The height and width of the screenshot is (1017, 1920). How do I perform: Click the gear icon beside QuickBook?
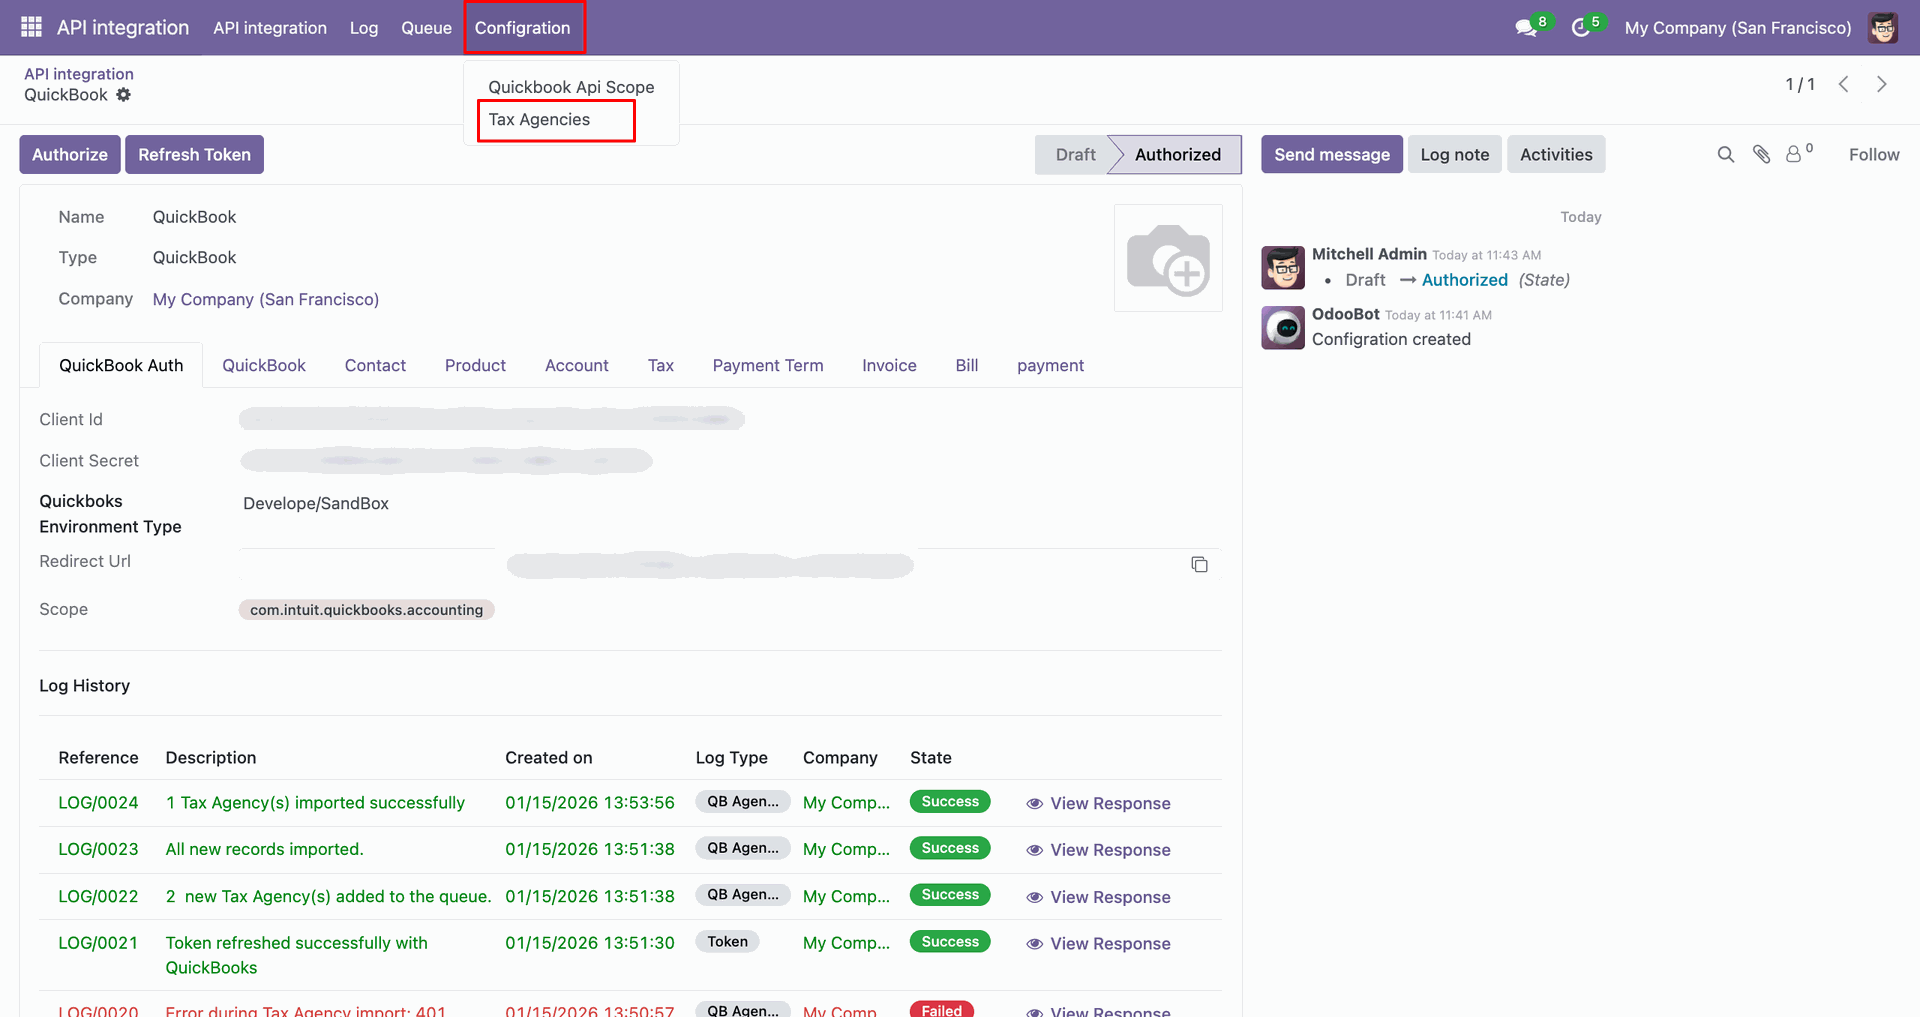[x=123, y=95]
